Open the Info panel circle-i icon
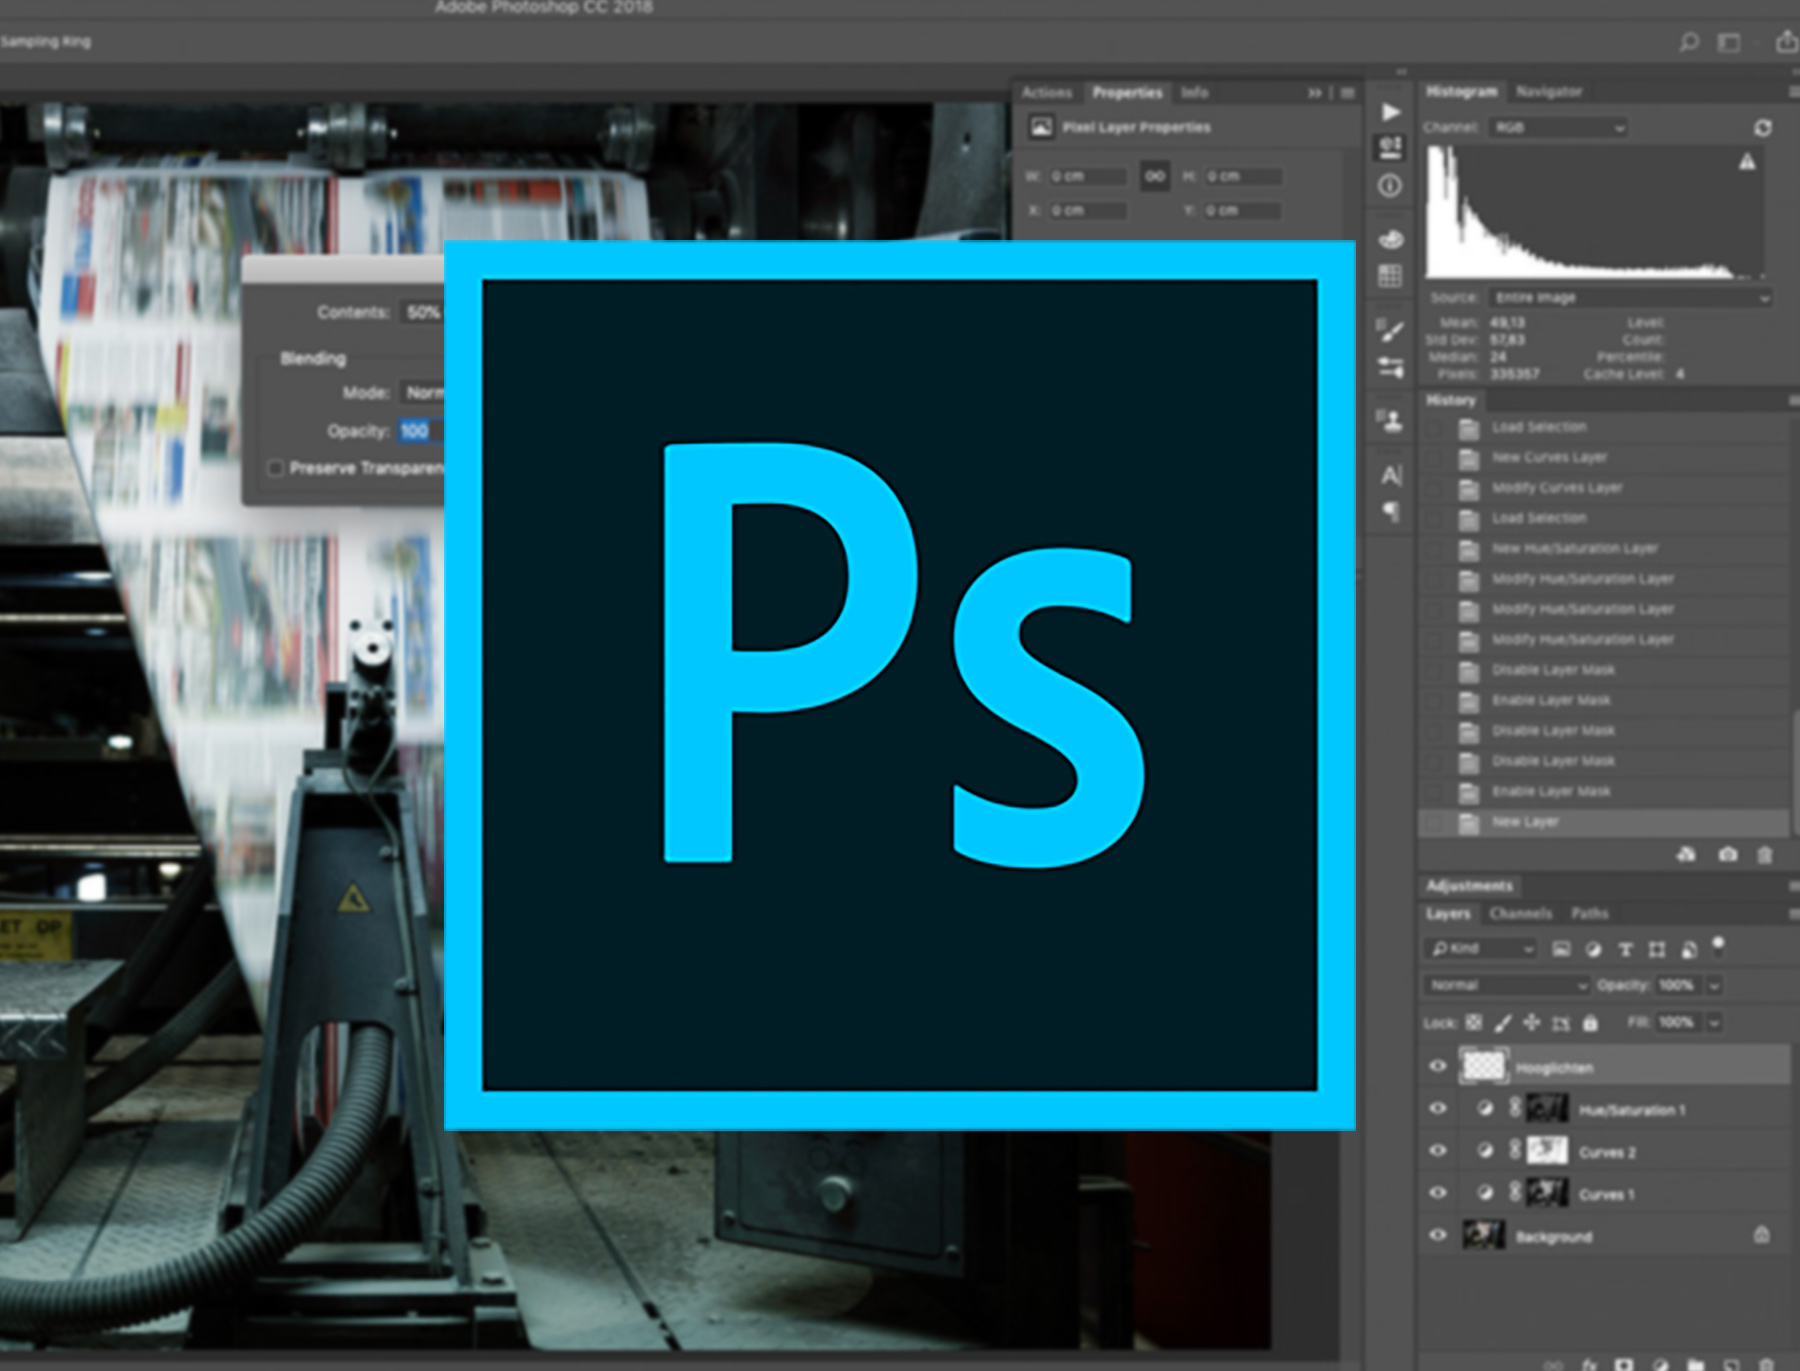Screen dimensions: 1800x1371 tap(1390, 186)
